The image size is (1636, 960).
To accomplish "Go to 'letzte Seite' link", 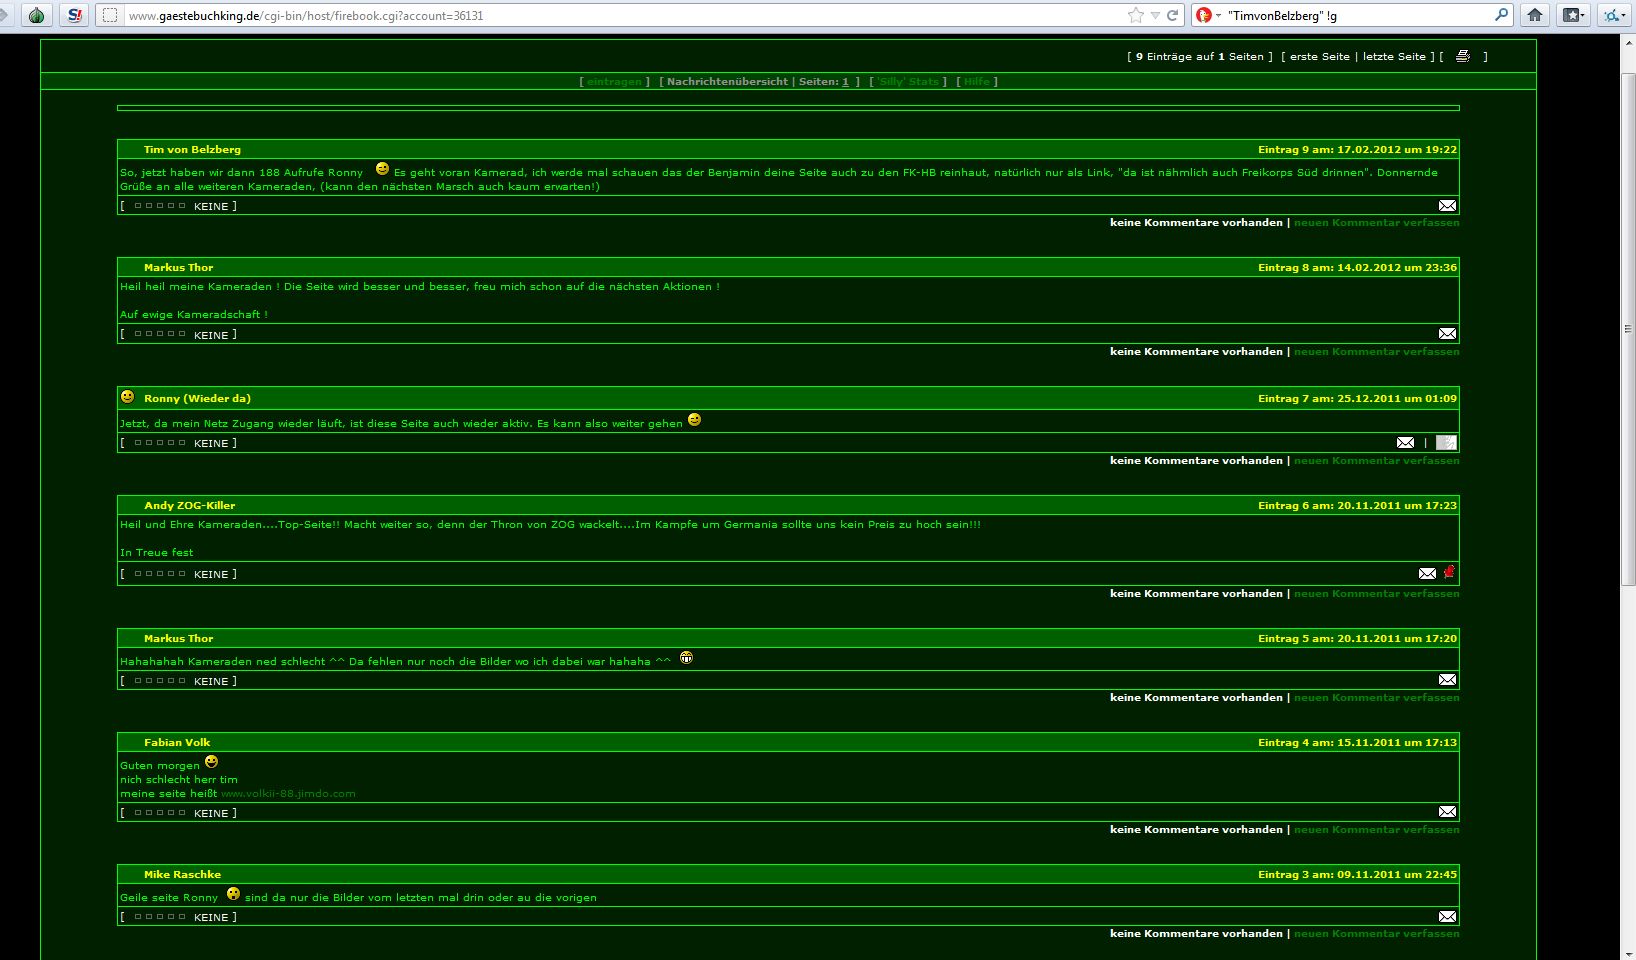I will tap(1397, 57).
